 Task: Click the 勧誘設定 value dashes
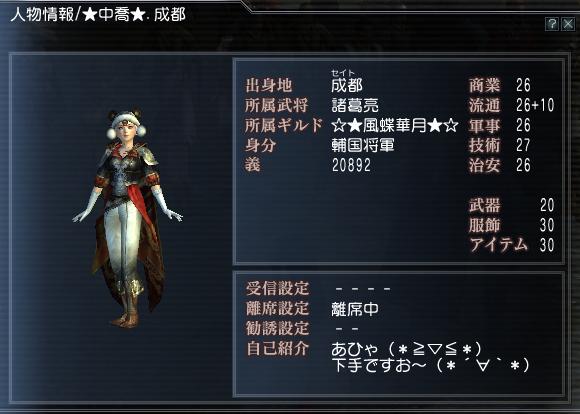(347, 329)
